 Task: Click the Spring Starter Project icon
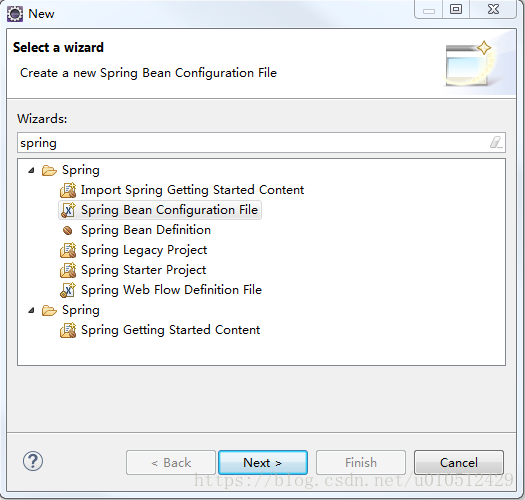[x=68, y=271]
